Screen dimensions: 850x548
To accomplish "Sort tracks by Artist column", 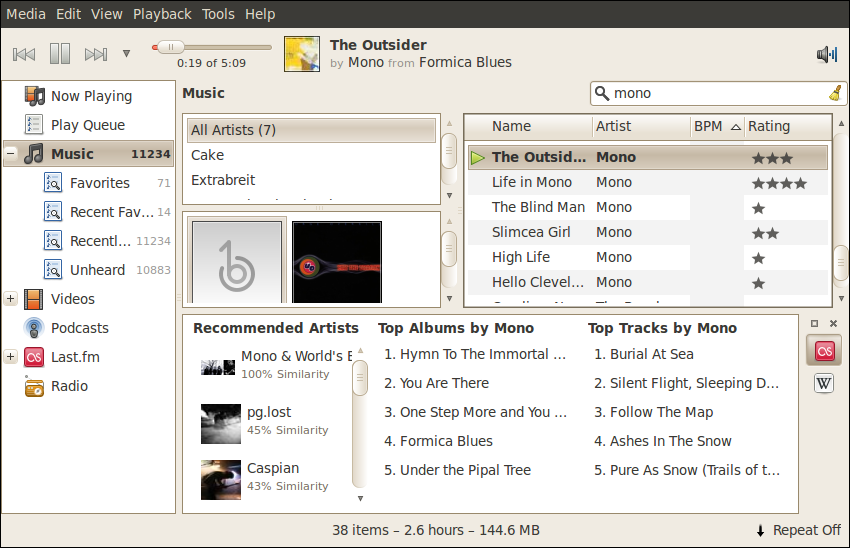I will pyautogui.click(x=641, y=126).
